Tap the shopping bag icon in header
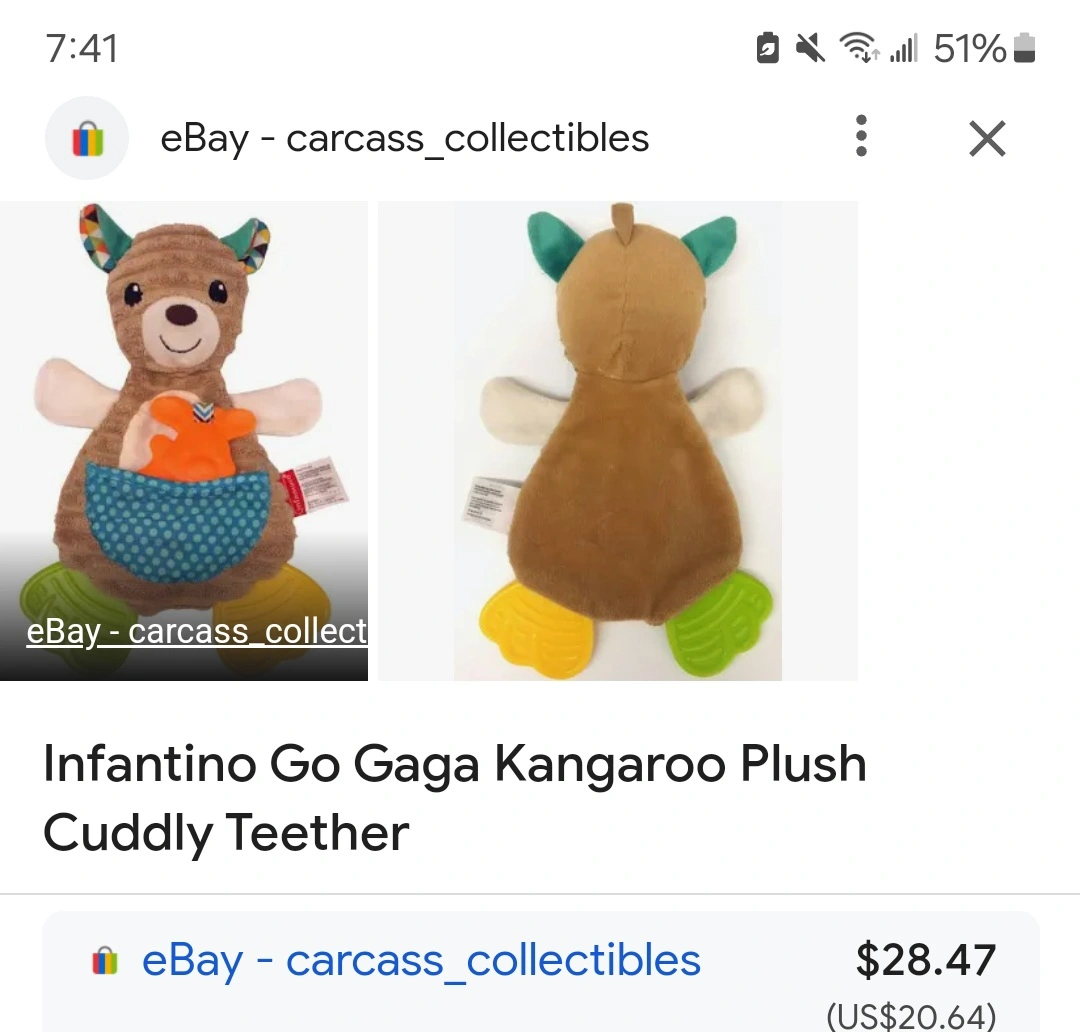The width and height of the screenshot is (1080, 1032). 87,138
